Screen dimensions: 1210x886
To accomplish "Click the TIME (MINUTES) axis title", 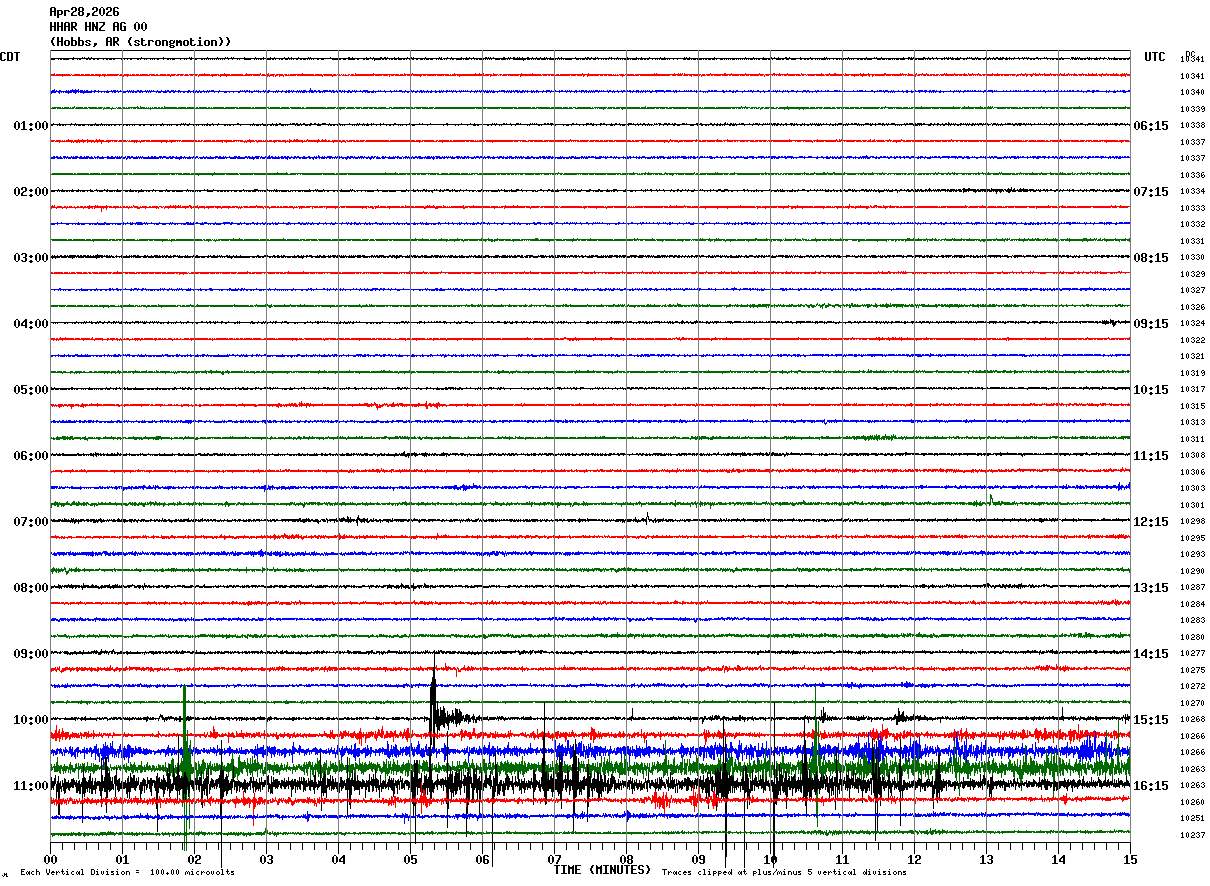I will (x=602, y=870).
